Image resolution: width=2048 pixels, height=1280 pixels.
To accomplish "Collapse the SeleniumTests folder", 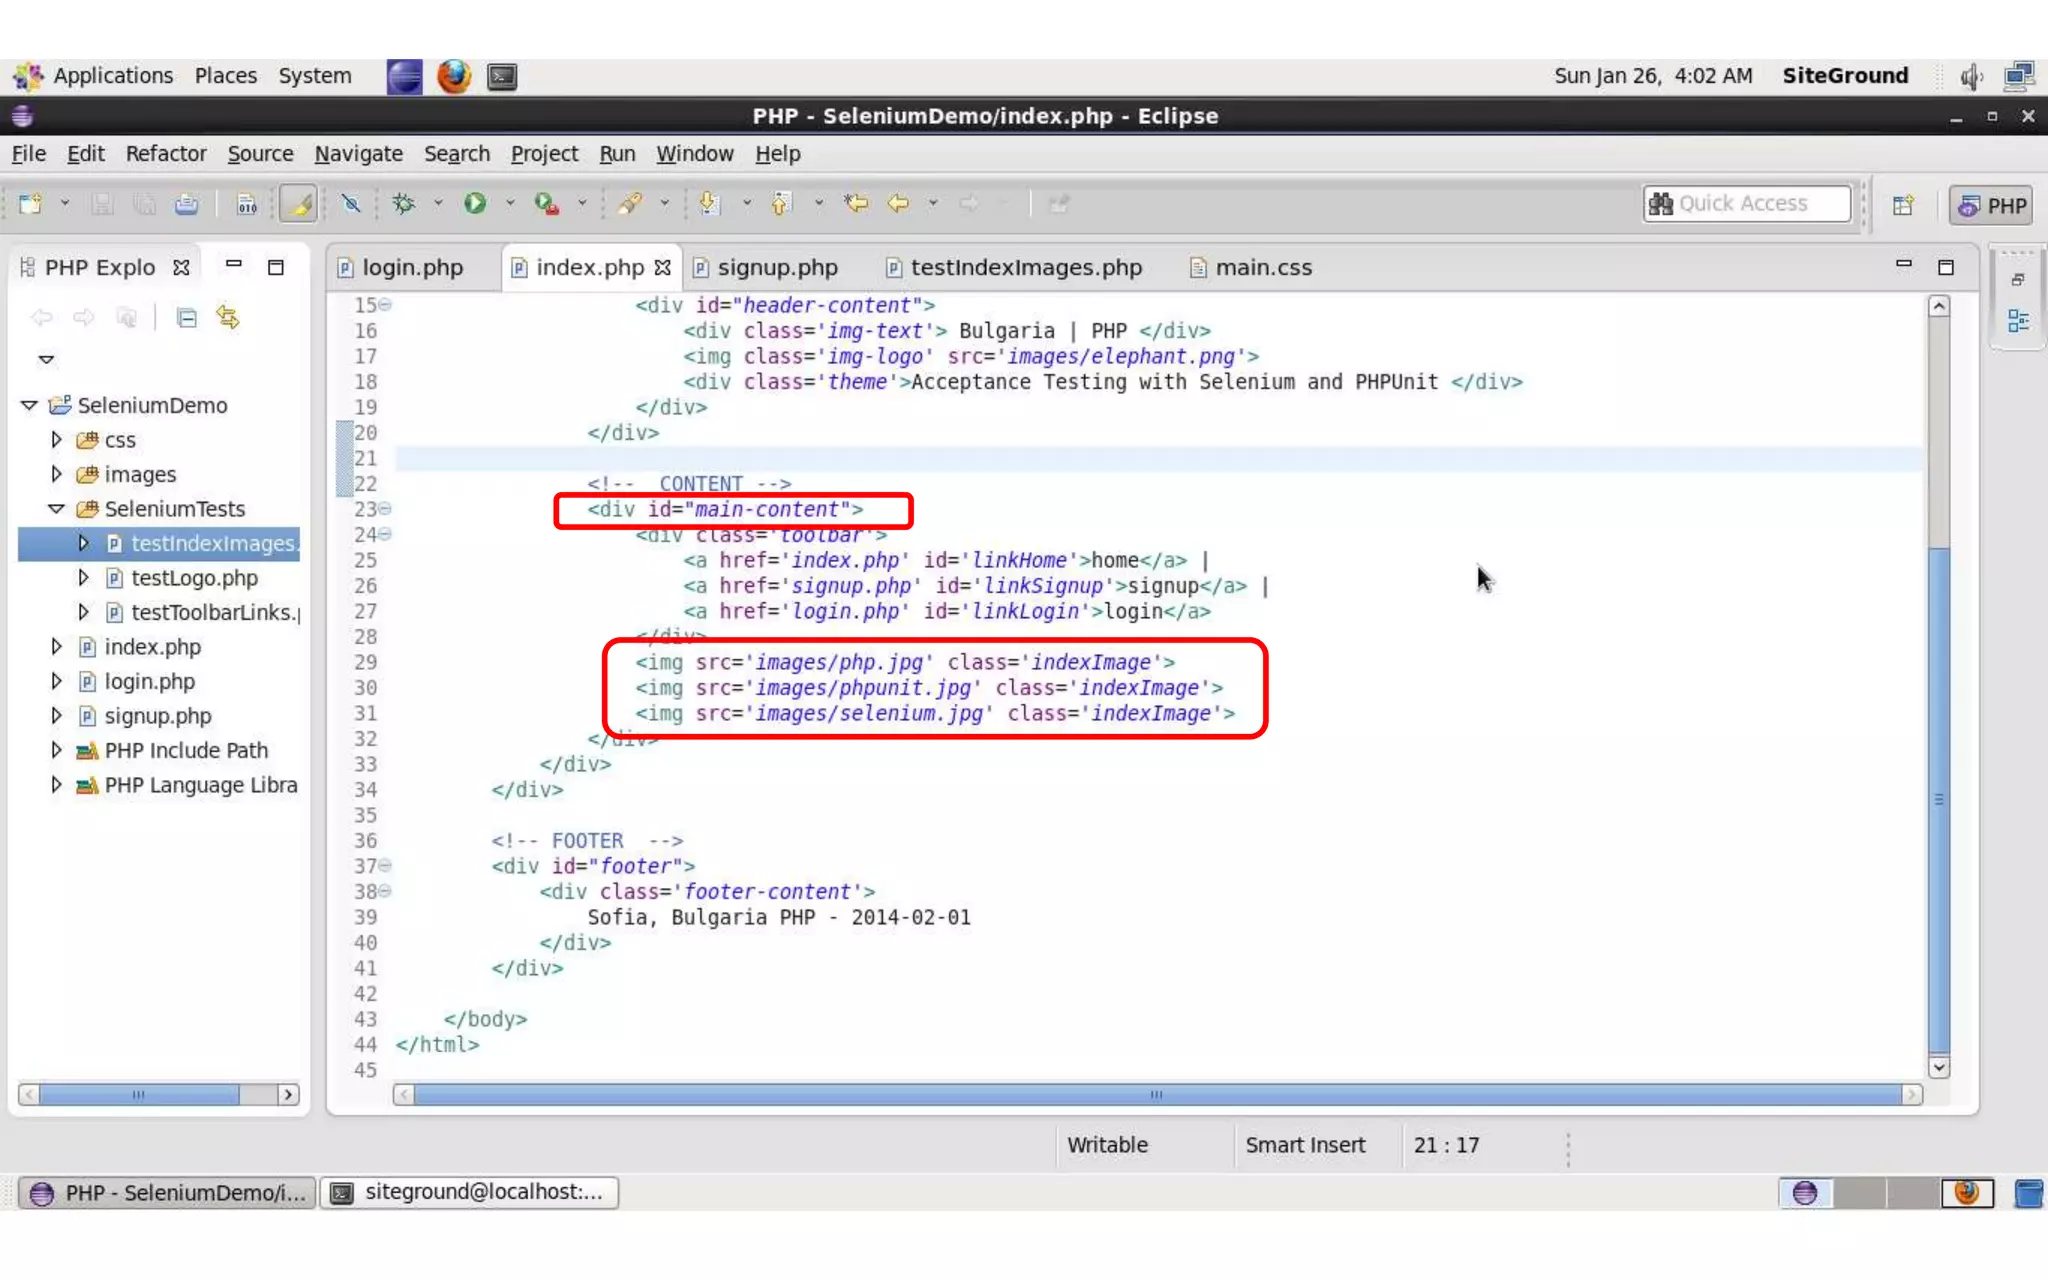I will click(x=56, y=509).
